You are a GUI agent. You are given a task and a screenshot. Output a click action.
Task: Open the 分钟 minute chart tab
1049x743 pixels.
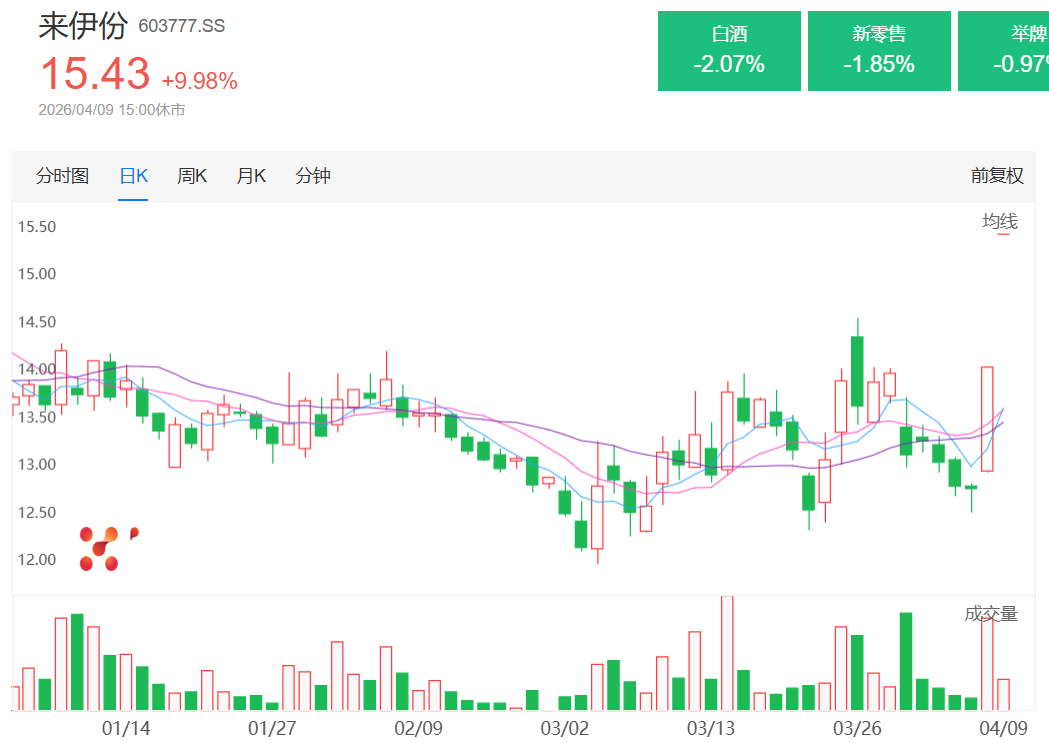click(x=313, y=176)
